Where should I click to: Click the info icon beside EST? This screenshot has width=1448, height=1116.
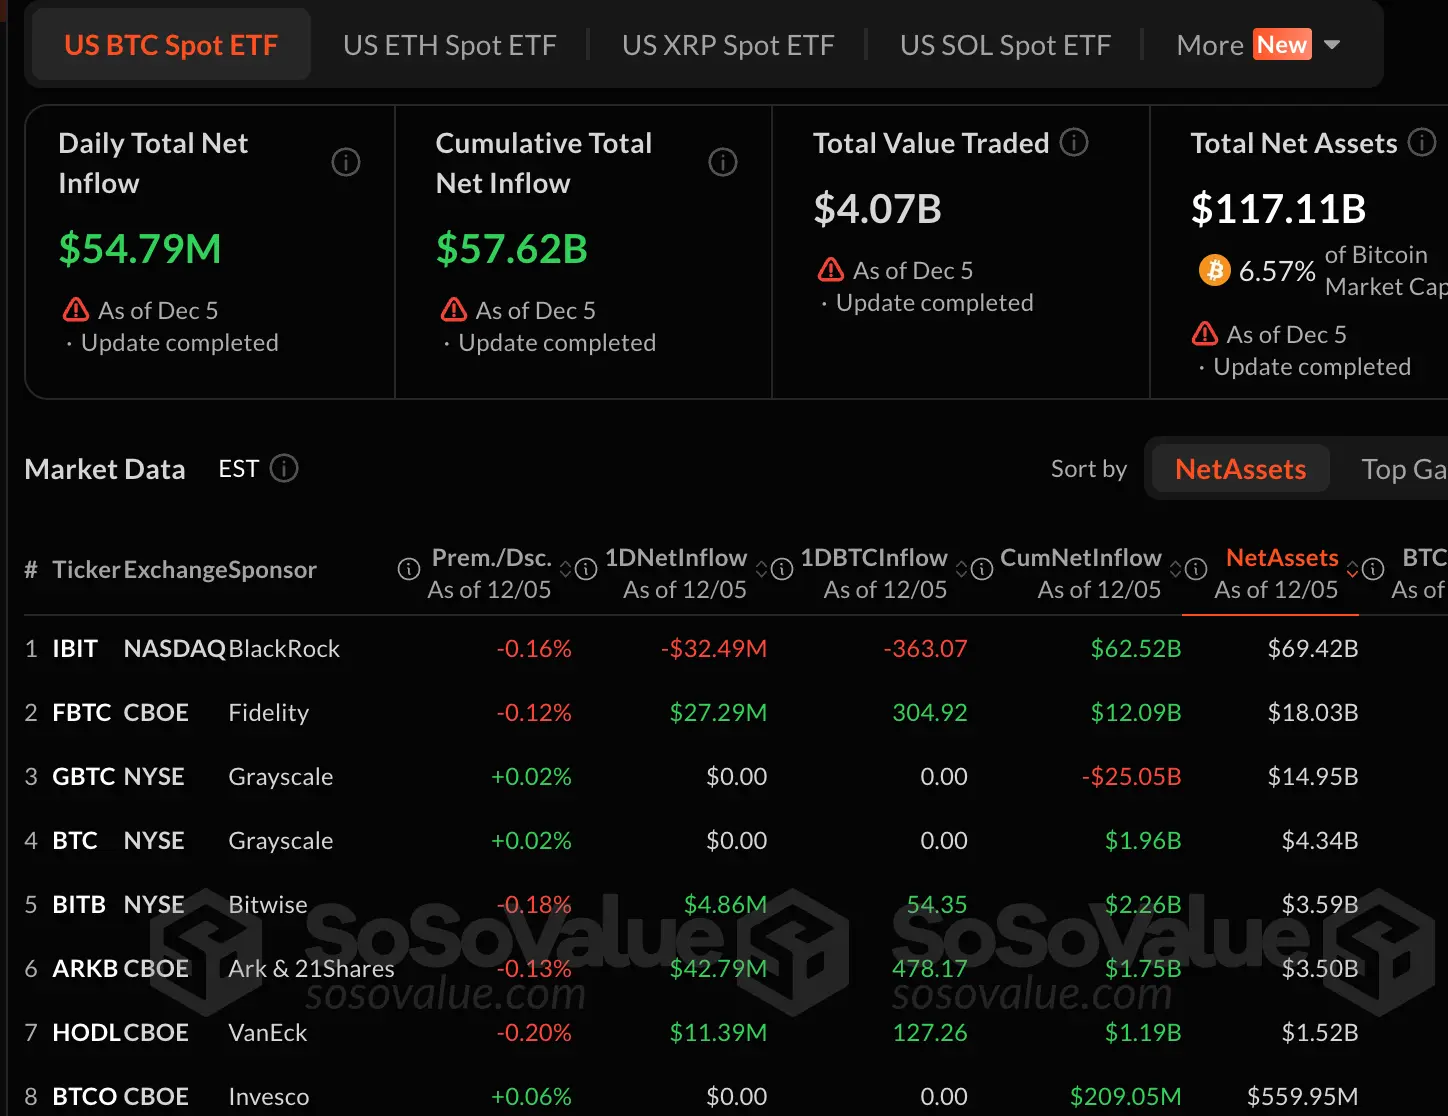point(284,468)
